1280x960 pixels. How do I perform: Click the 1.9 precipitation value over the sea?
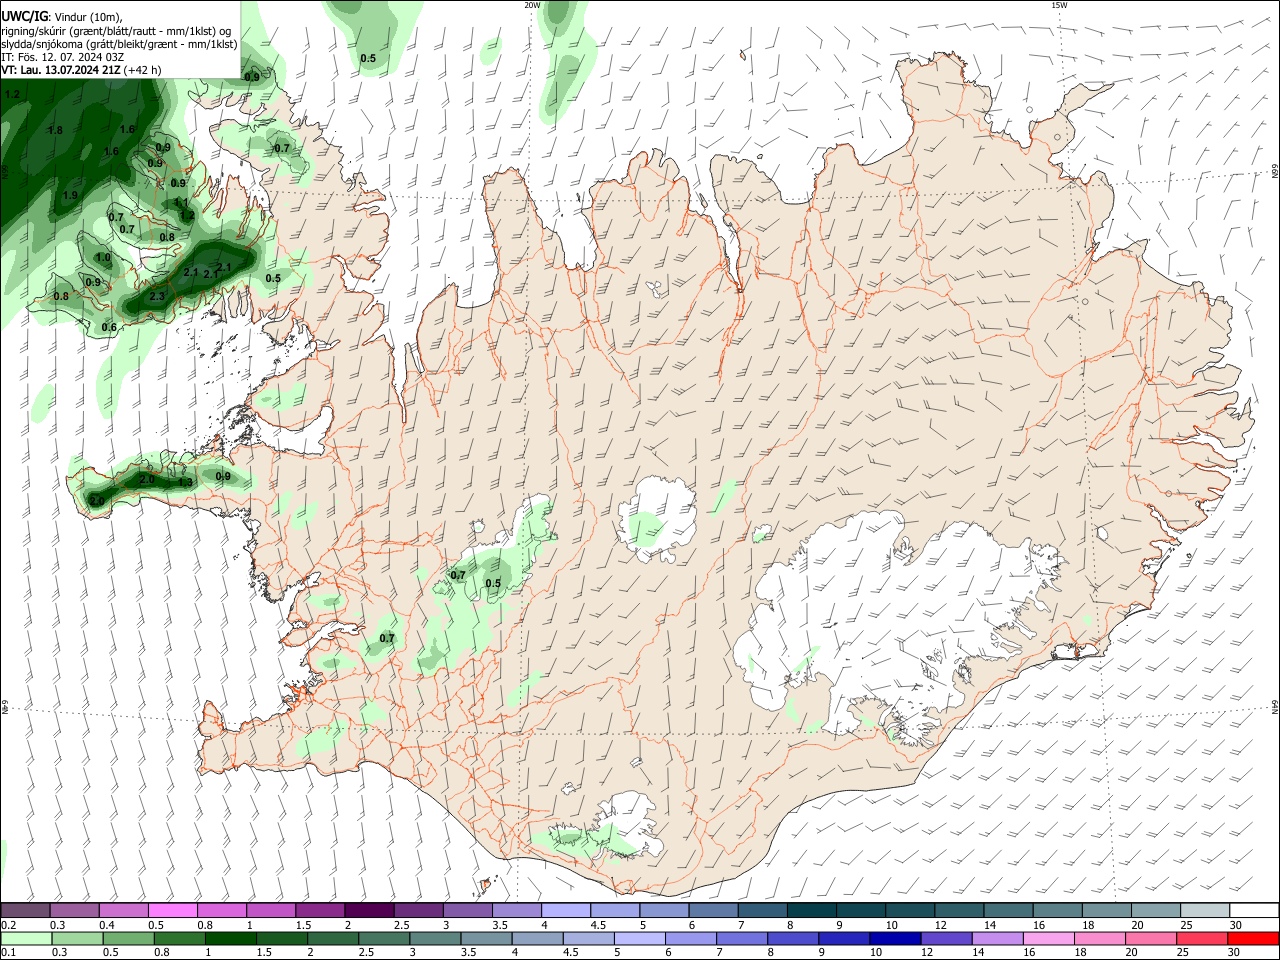[x=70, y=195]
